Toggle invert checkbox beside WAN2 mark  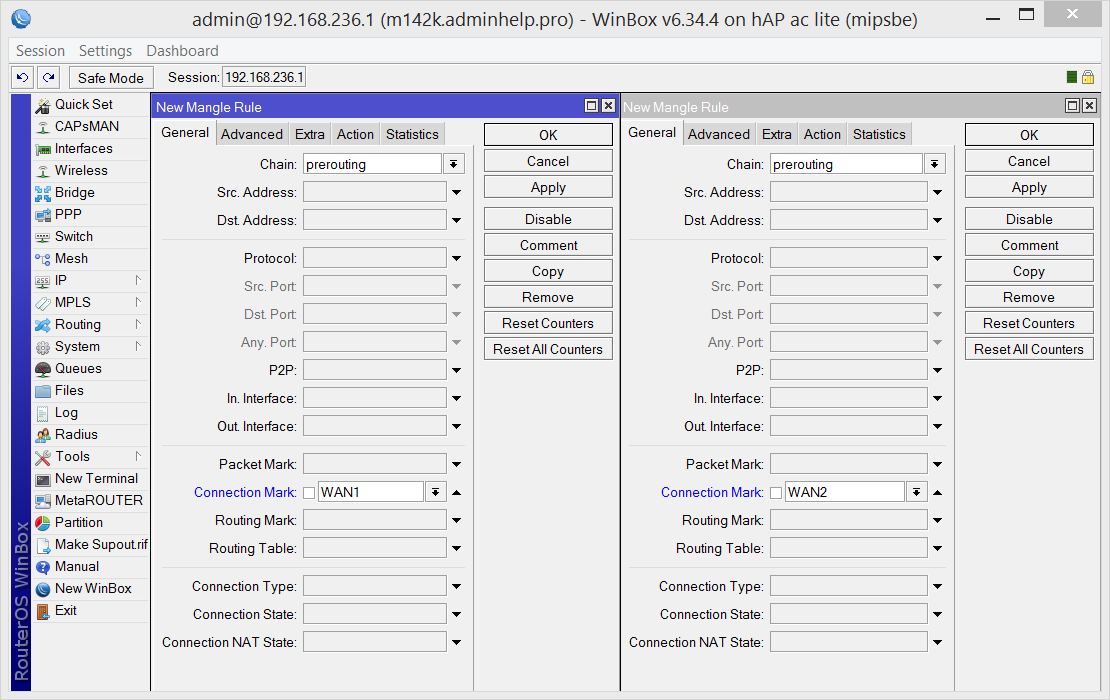pos(776,493)
